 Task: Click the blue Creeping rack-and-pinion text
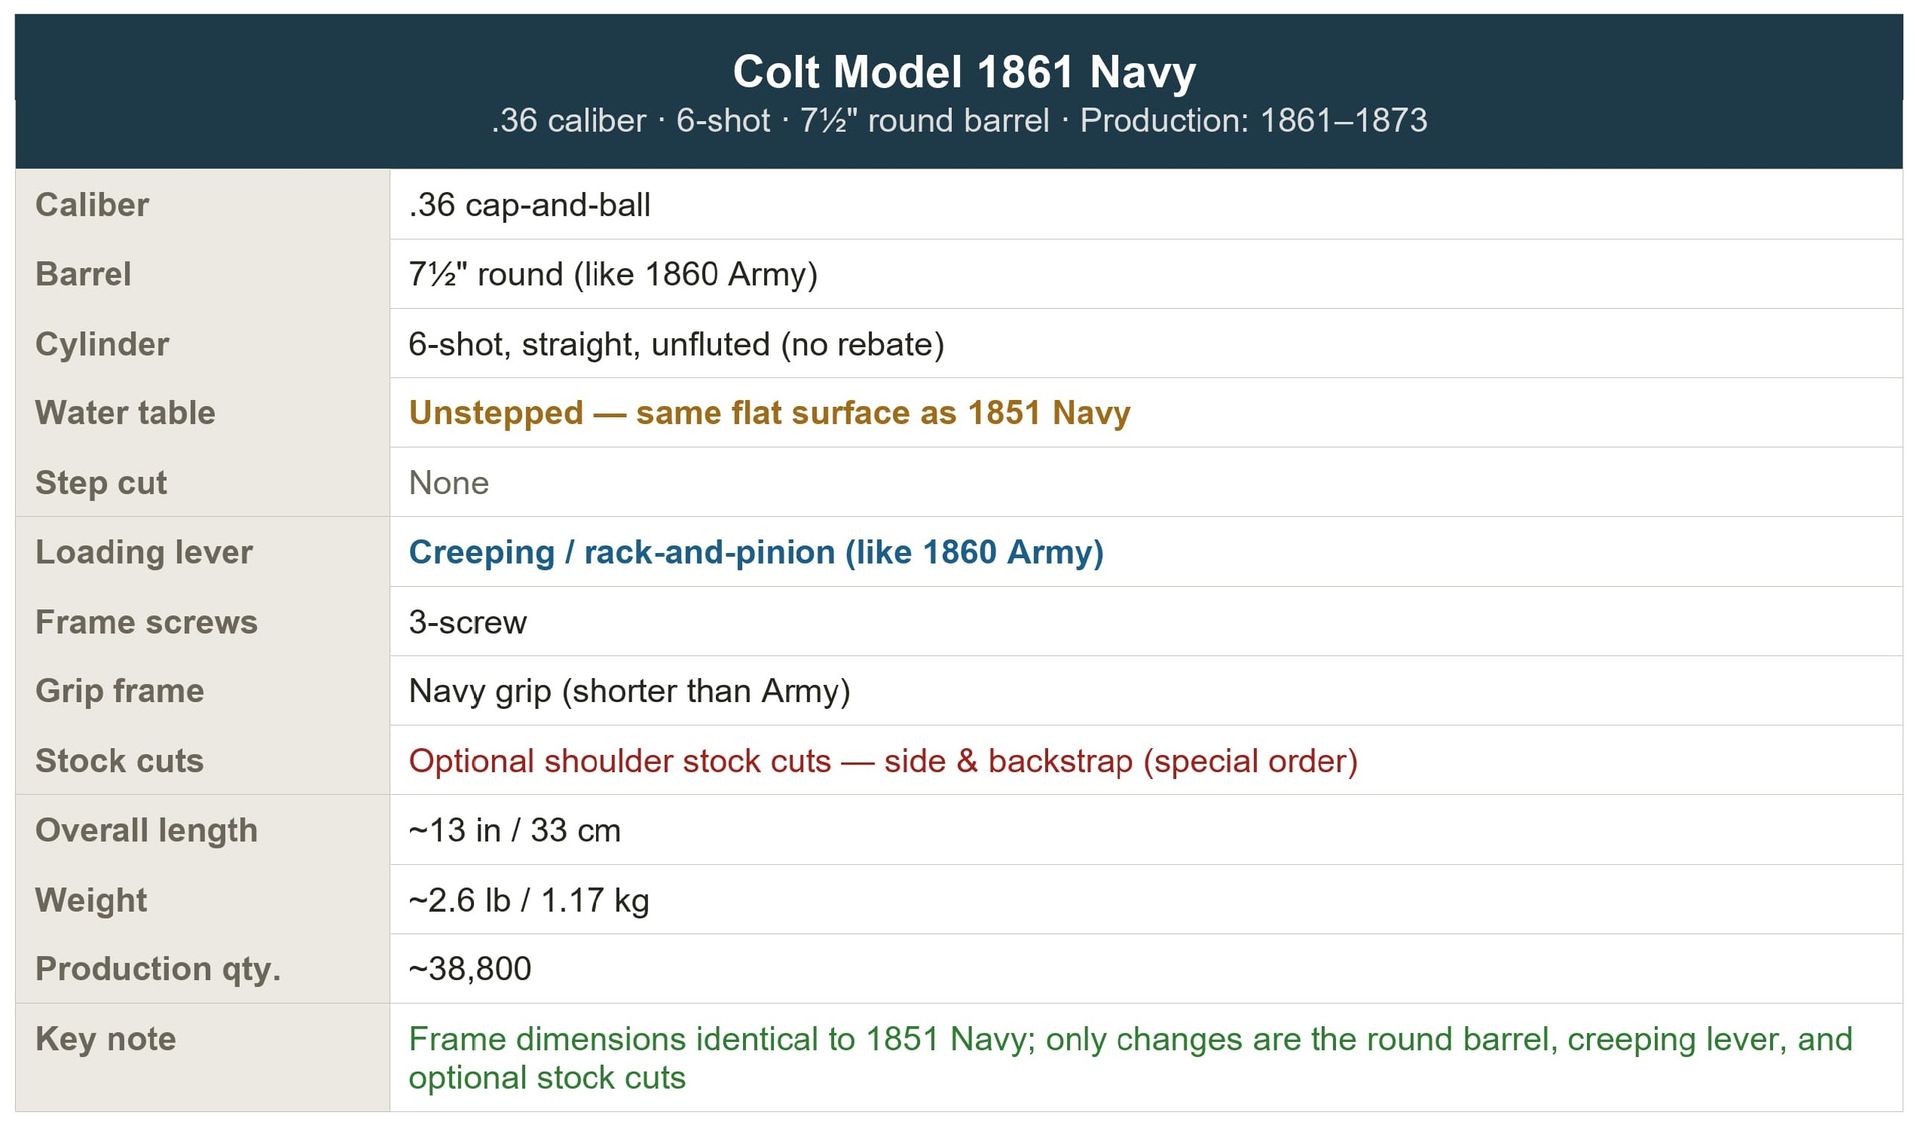pos(756,552)
